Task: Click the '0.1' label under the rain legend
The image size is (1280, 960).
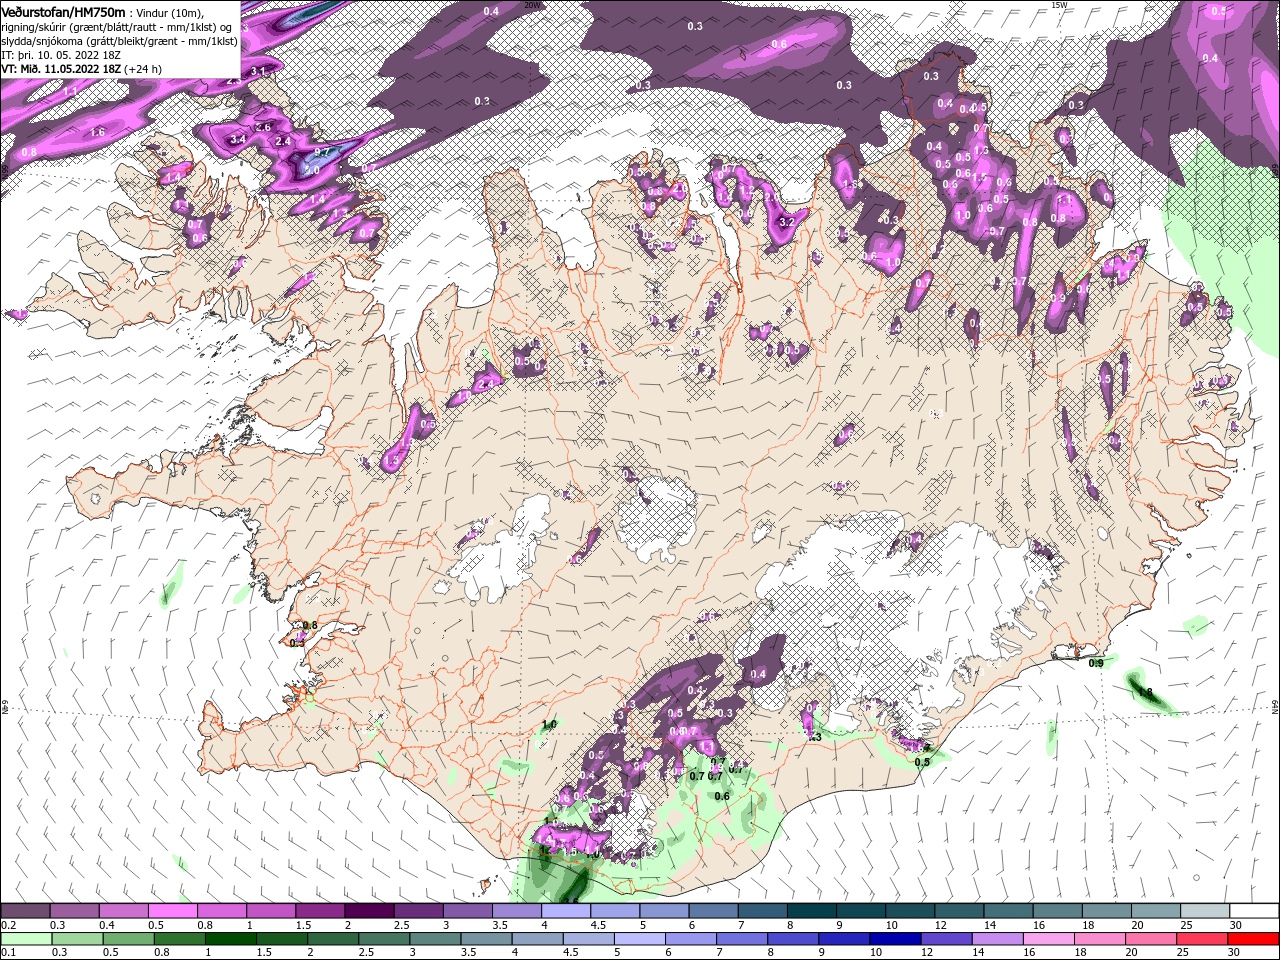Action: [8, 953]
